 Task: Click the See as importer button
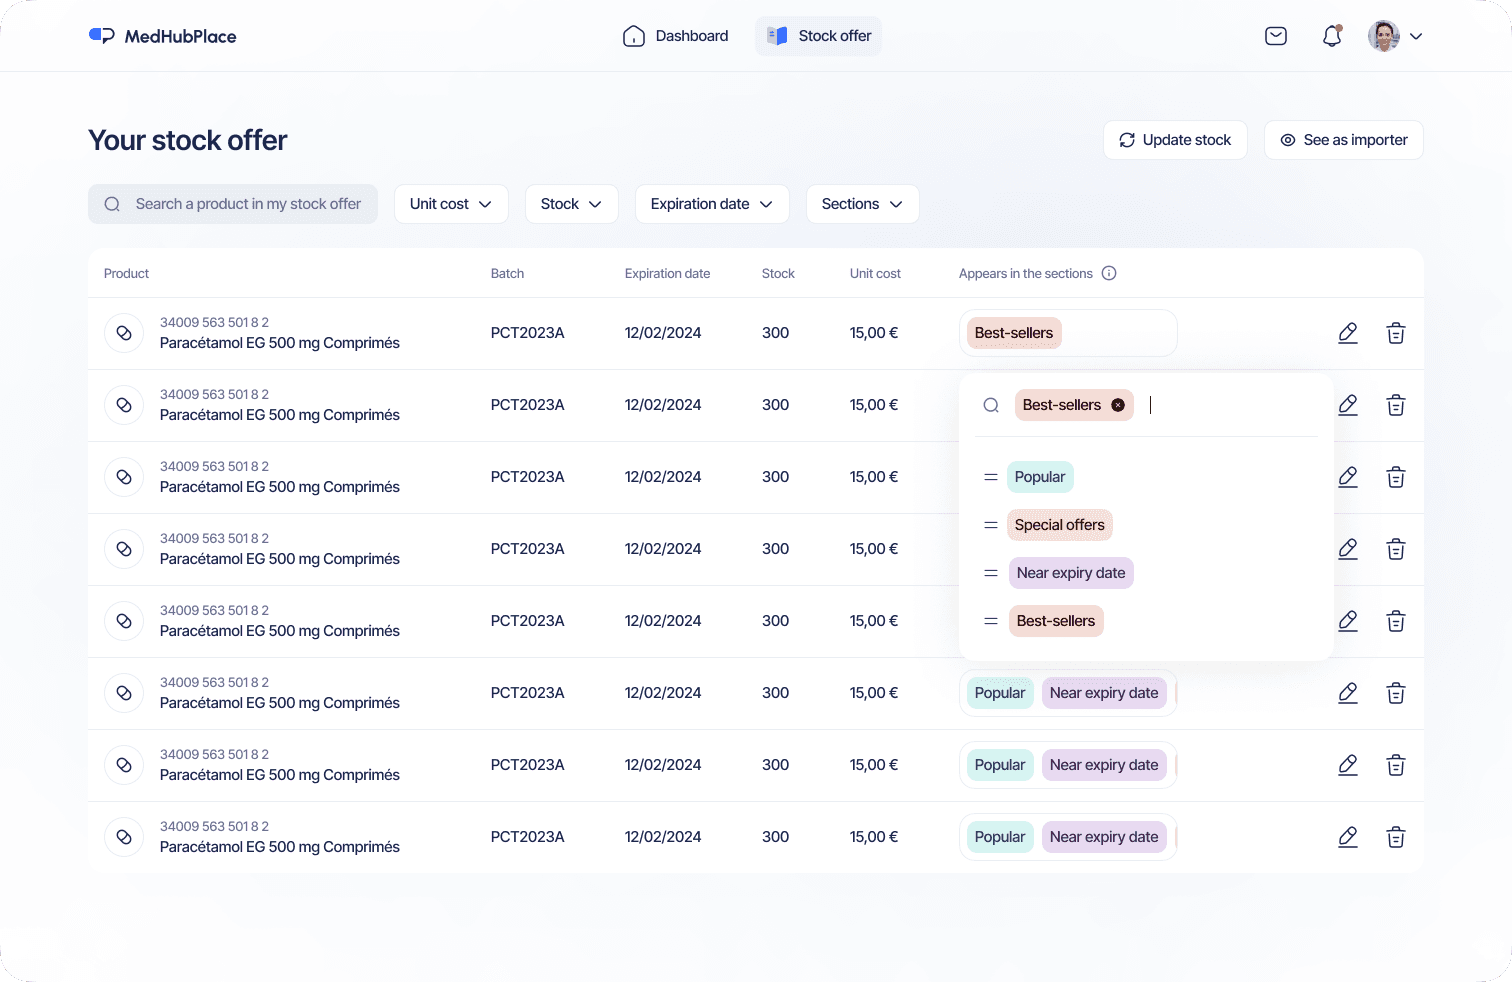pyautogui.click(x=1344, y=140)
